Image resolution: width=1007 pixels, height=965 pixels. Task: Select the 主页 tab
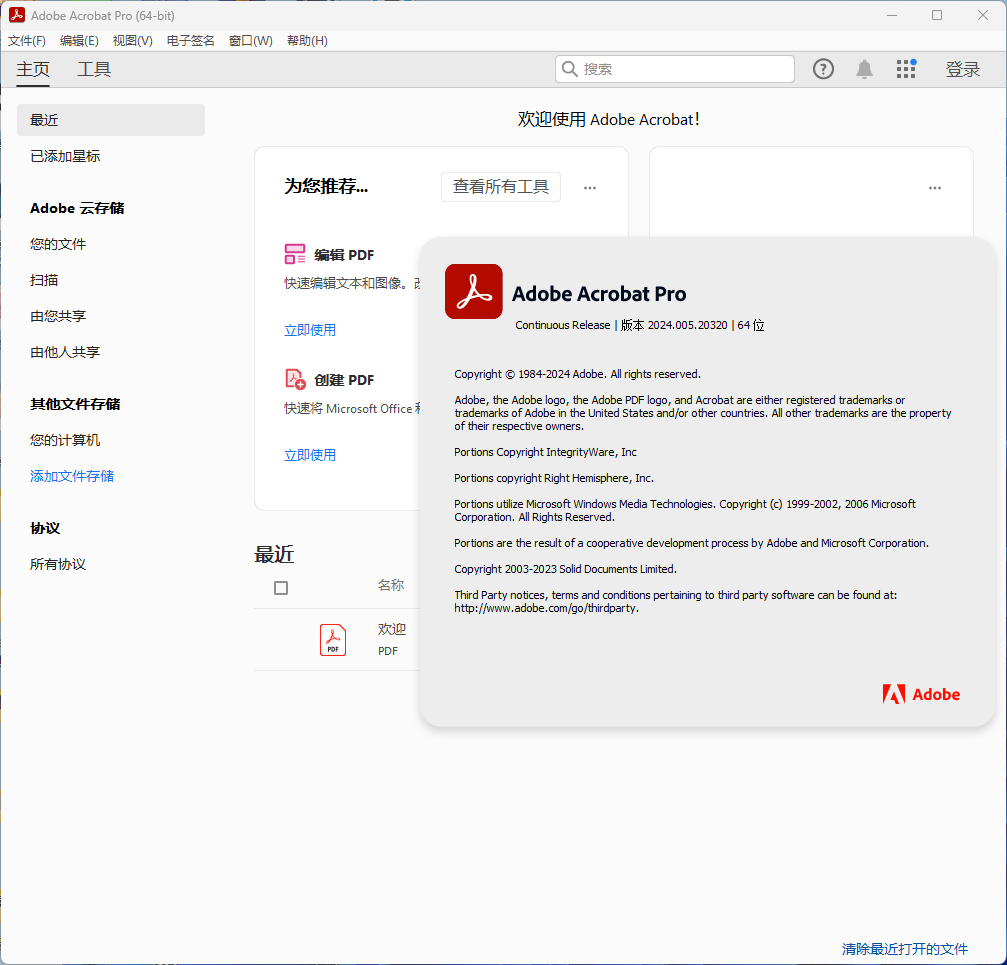pyautogui.click(x=32, y=69)
